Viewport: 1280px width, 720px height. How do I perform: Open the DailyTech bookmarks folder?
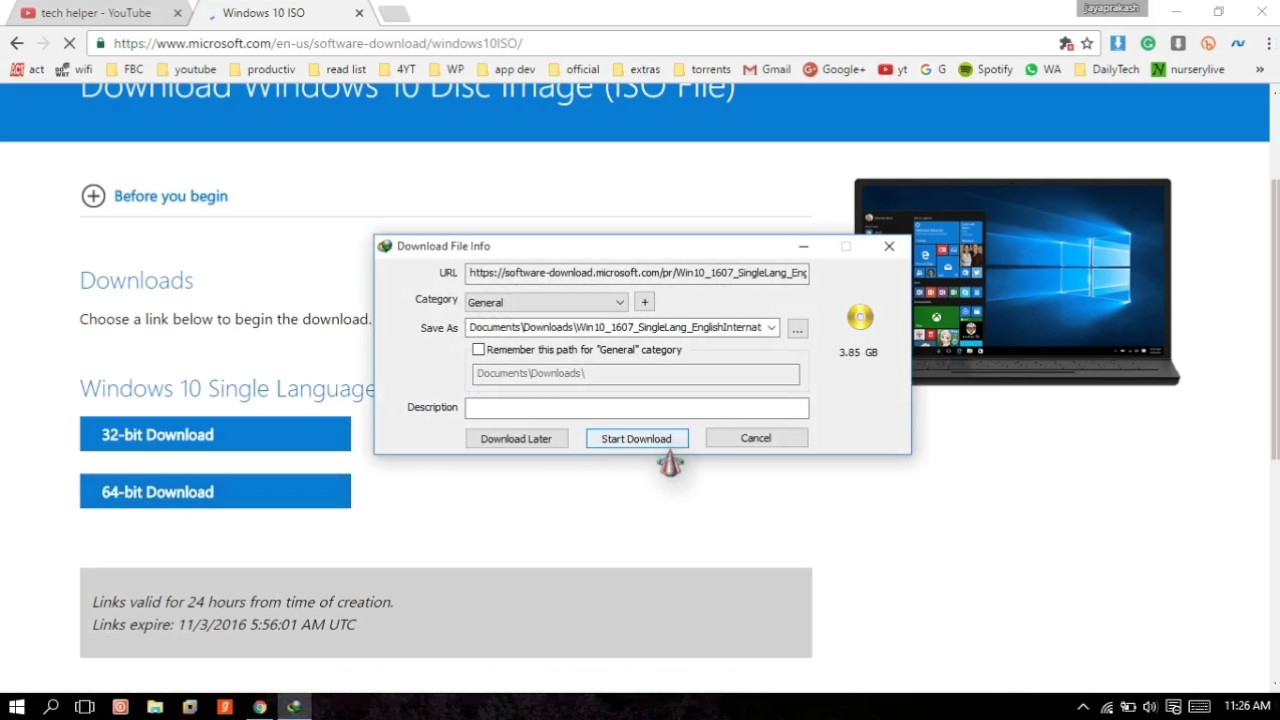[1105, 69]
